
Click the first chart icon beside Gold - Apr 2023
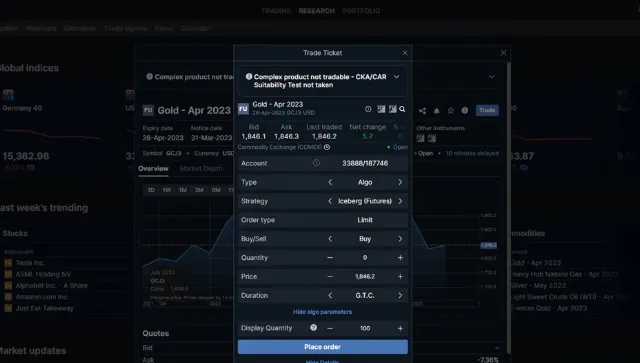point(381,109)
